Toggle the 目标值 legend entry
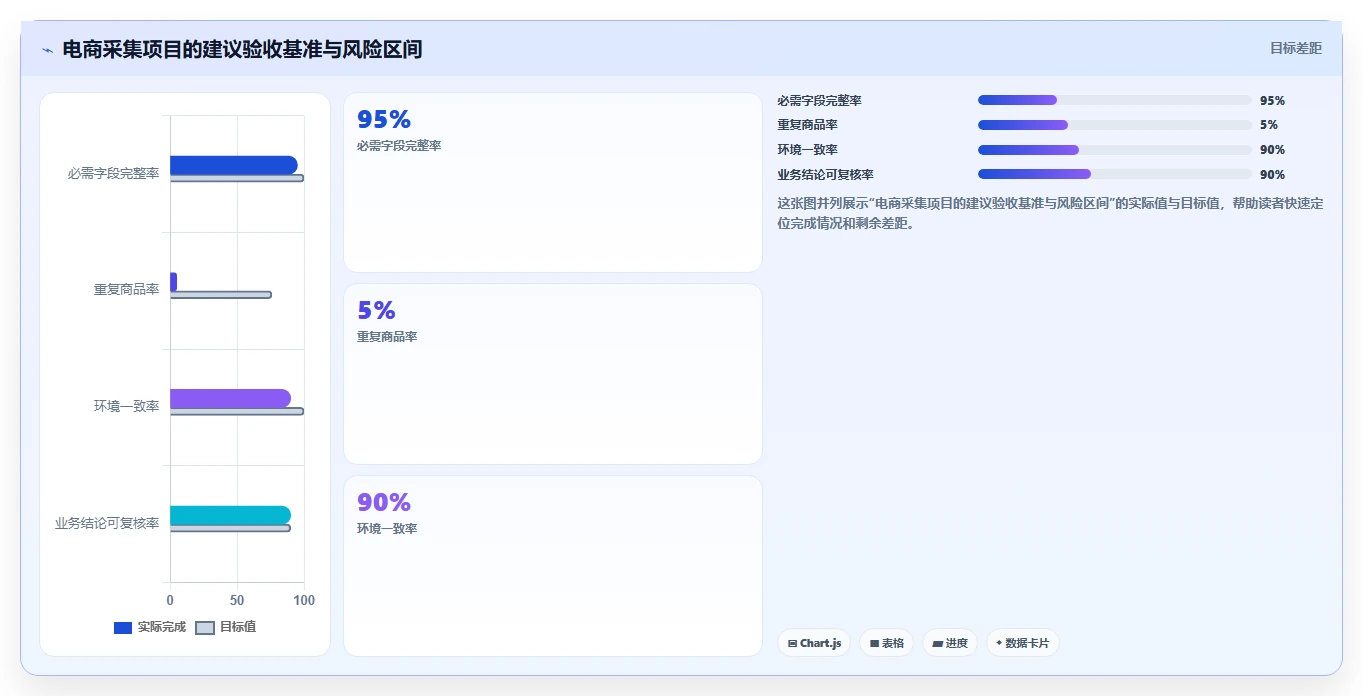Viewport: 1363px width, 696px height. tap(225, 627)
